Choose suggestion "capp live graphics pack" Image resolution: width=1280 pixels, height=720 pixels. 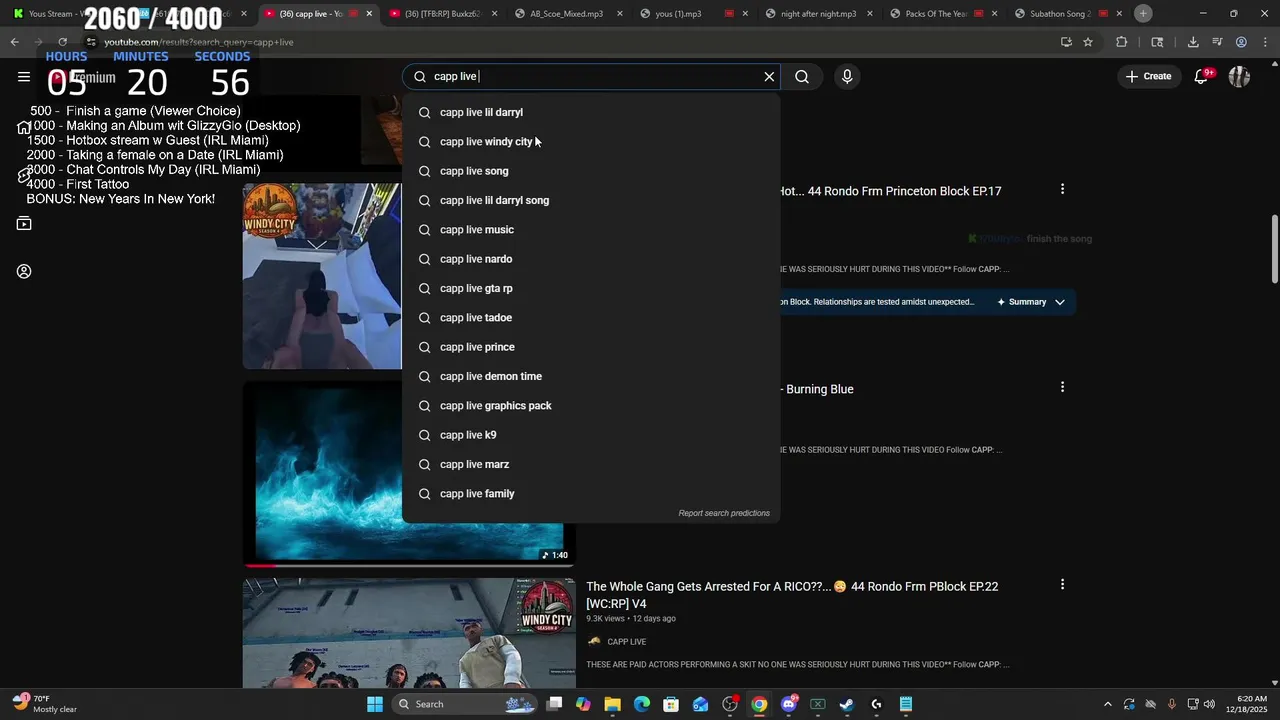(x=591, y=406)
